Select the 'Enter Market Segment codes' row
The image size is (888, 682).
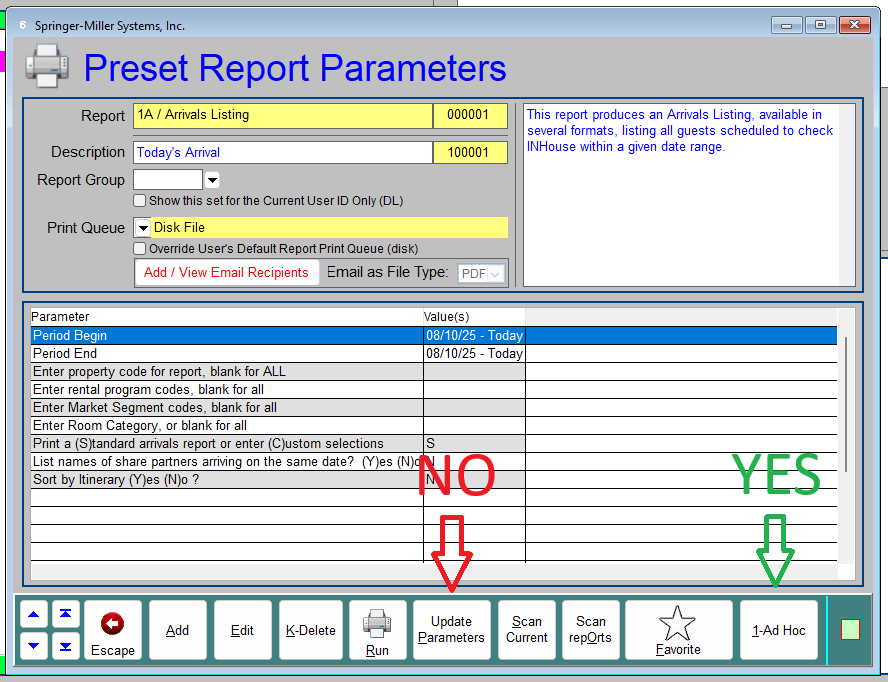226,407
